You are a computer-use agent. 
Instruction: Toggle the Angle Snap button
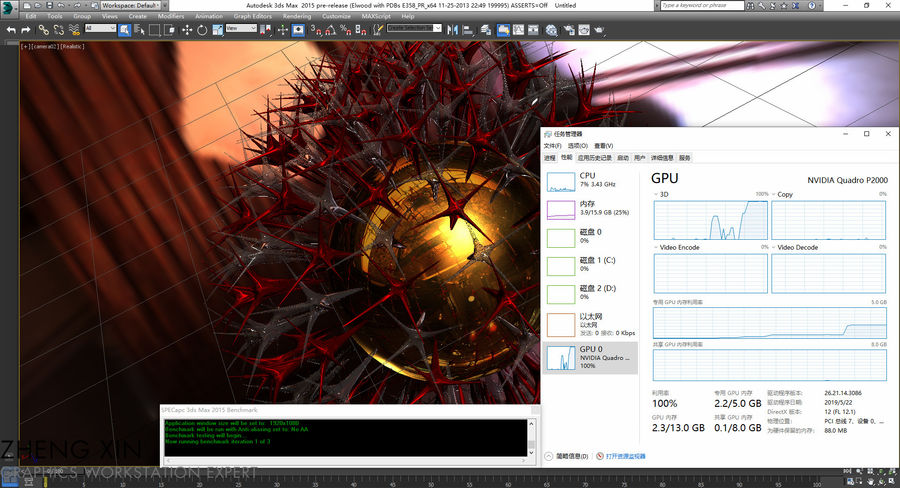[x=331, y=30]
